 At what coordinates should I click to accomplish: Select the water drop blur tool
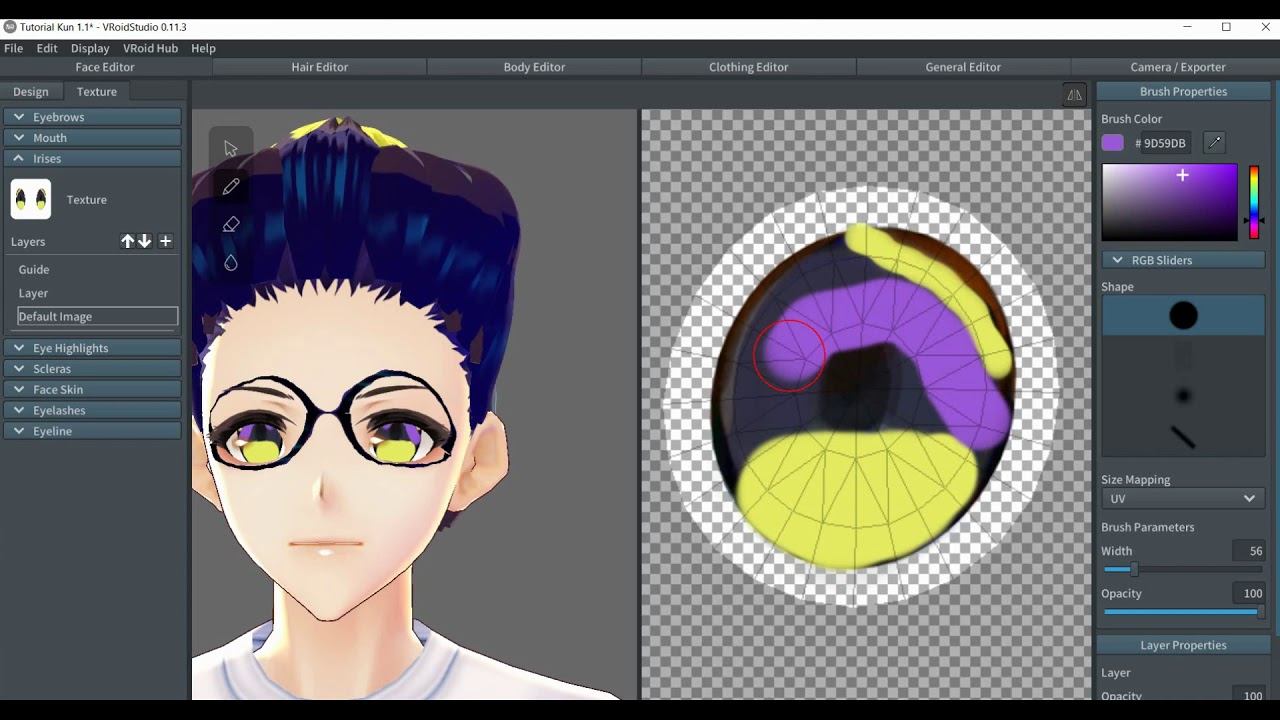(231, 262)
